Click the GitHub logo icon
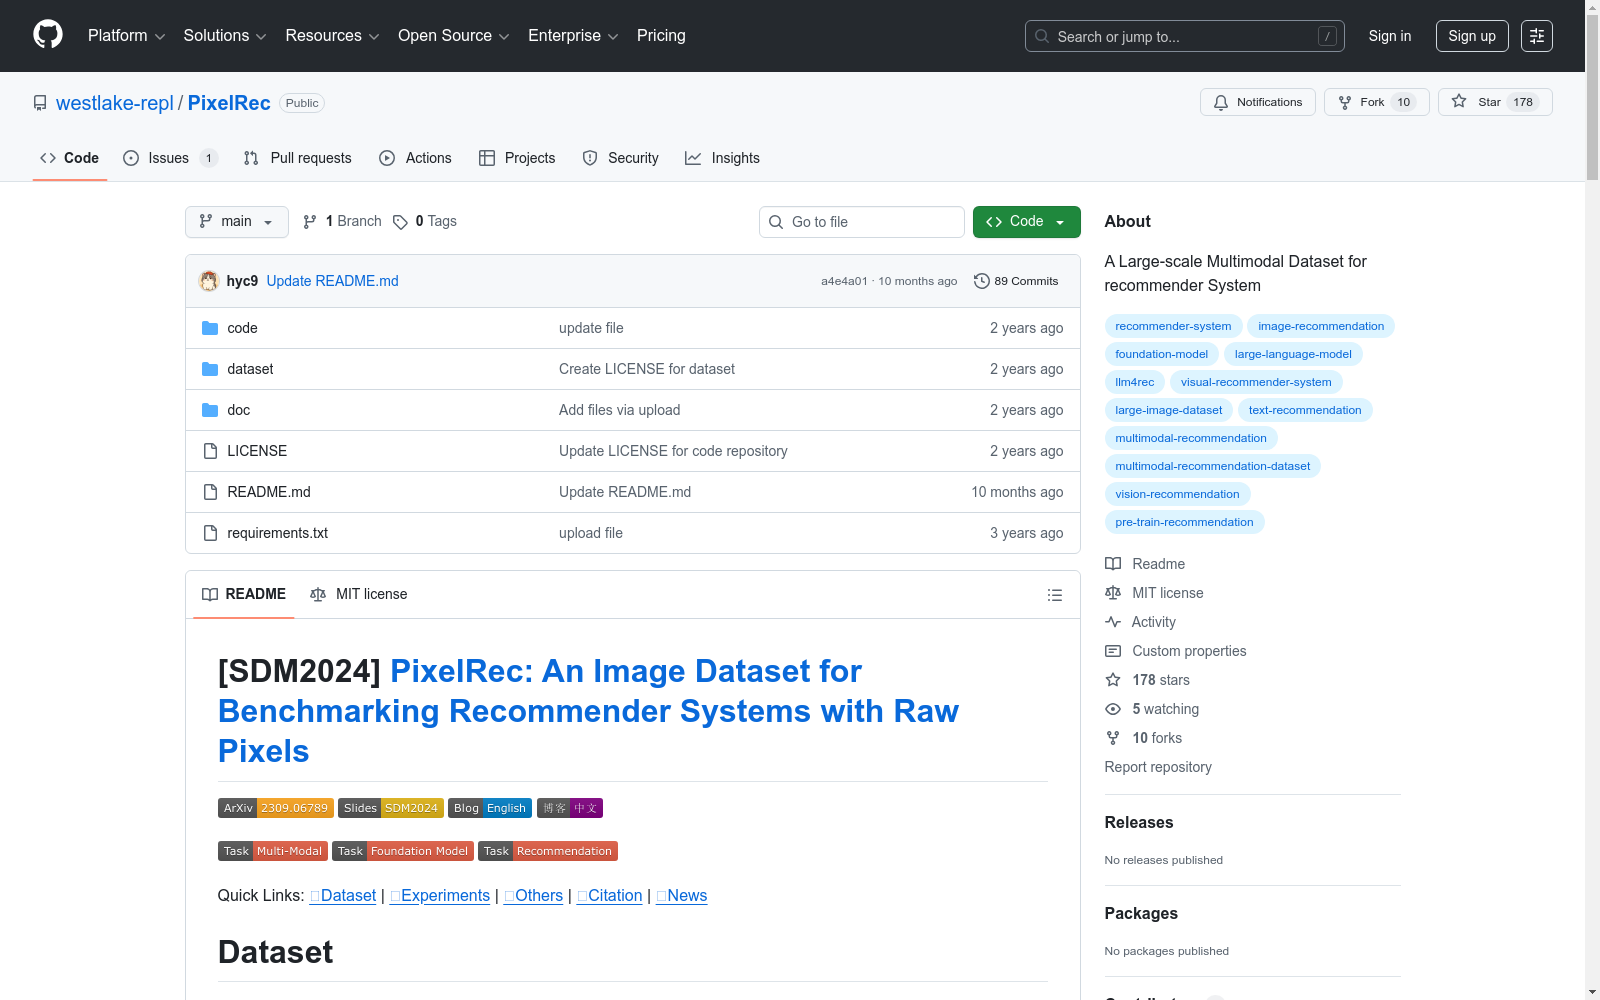Screen dimensions: 1600x1000 click(48, 35)
